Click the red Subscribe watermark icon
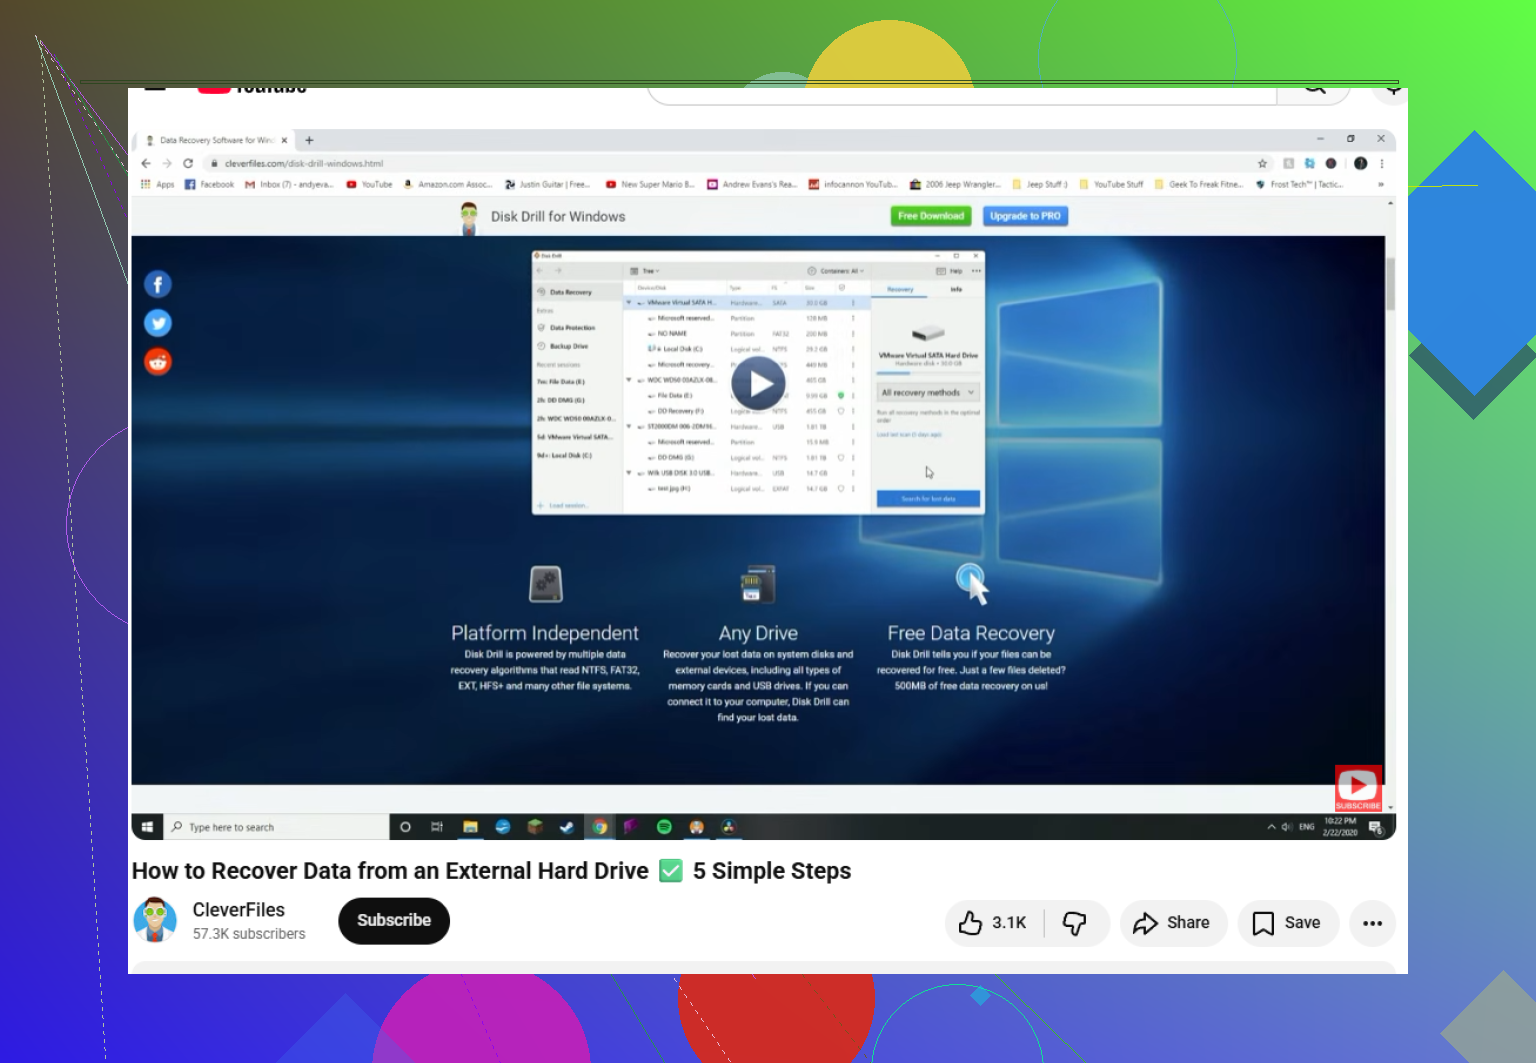This screenshot has height=1063, width=1536. 1358,789
